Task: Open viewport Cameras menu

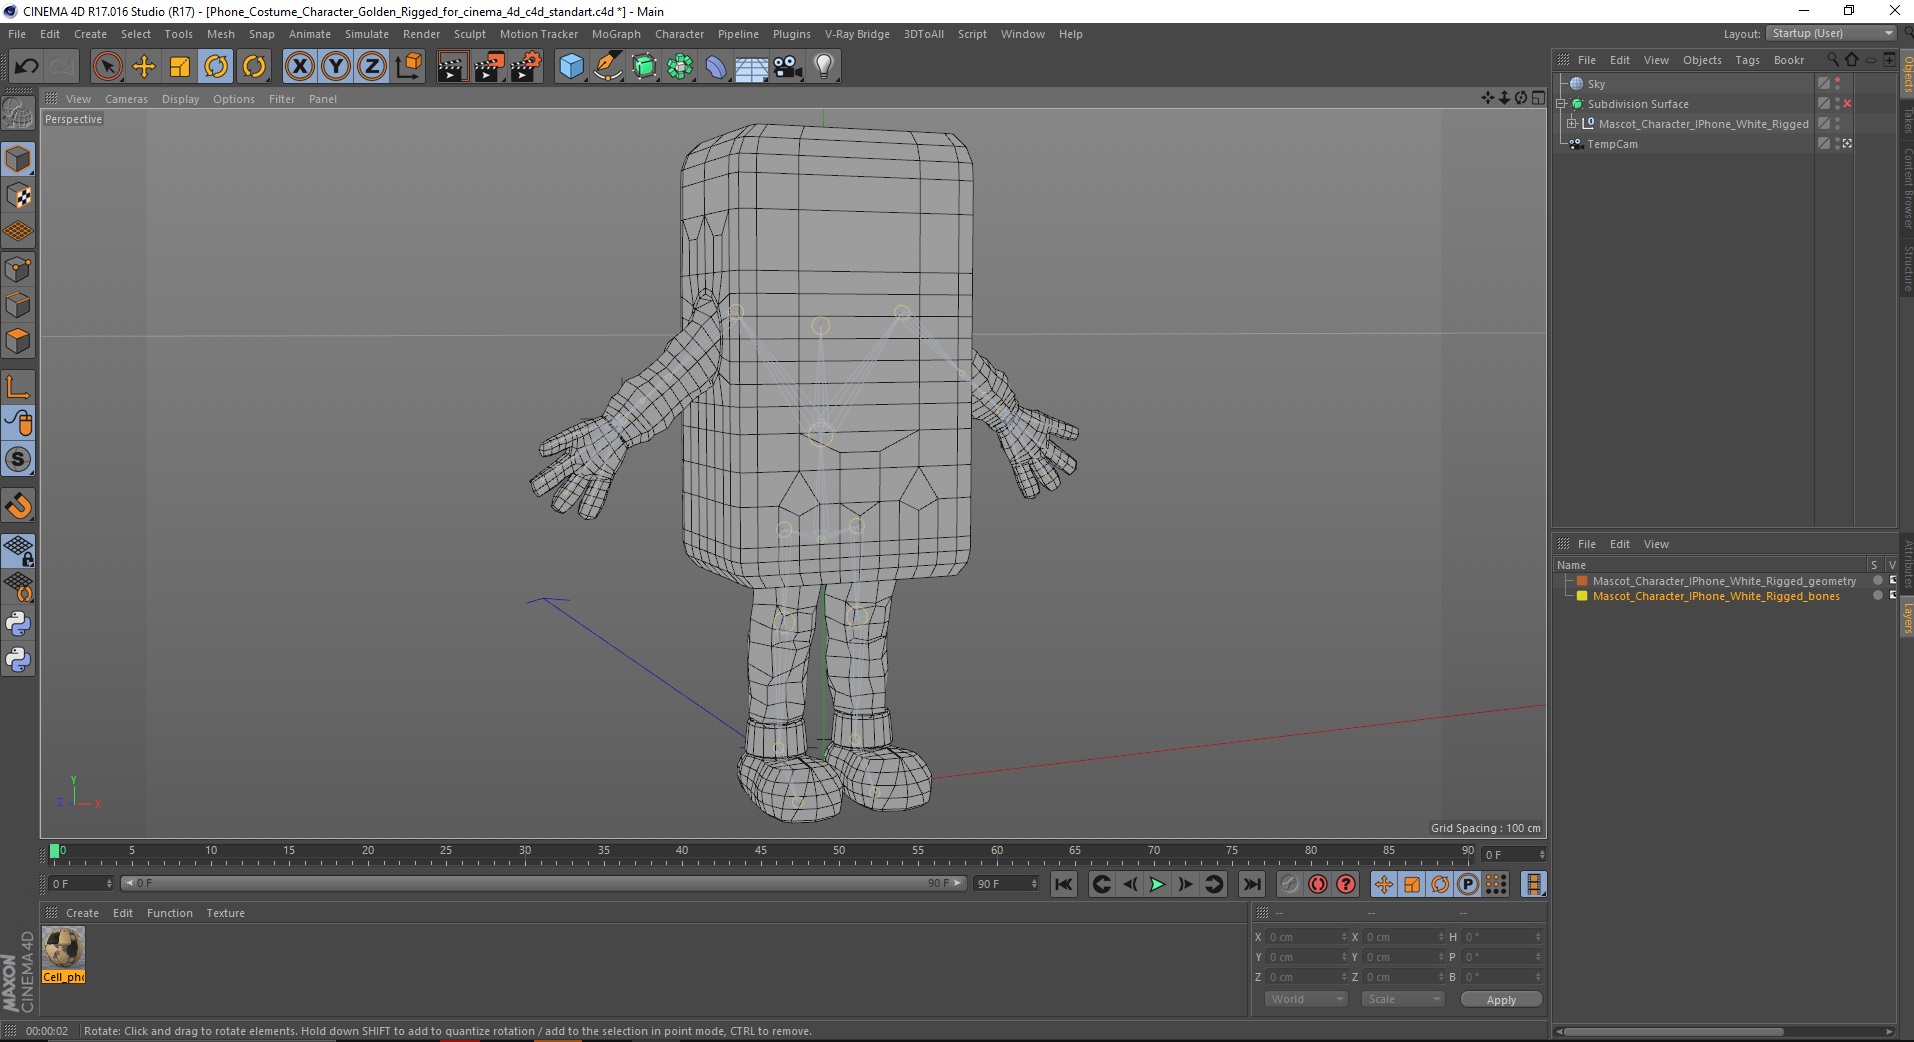Action: (x=126, y=99)
